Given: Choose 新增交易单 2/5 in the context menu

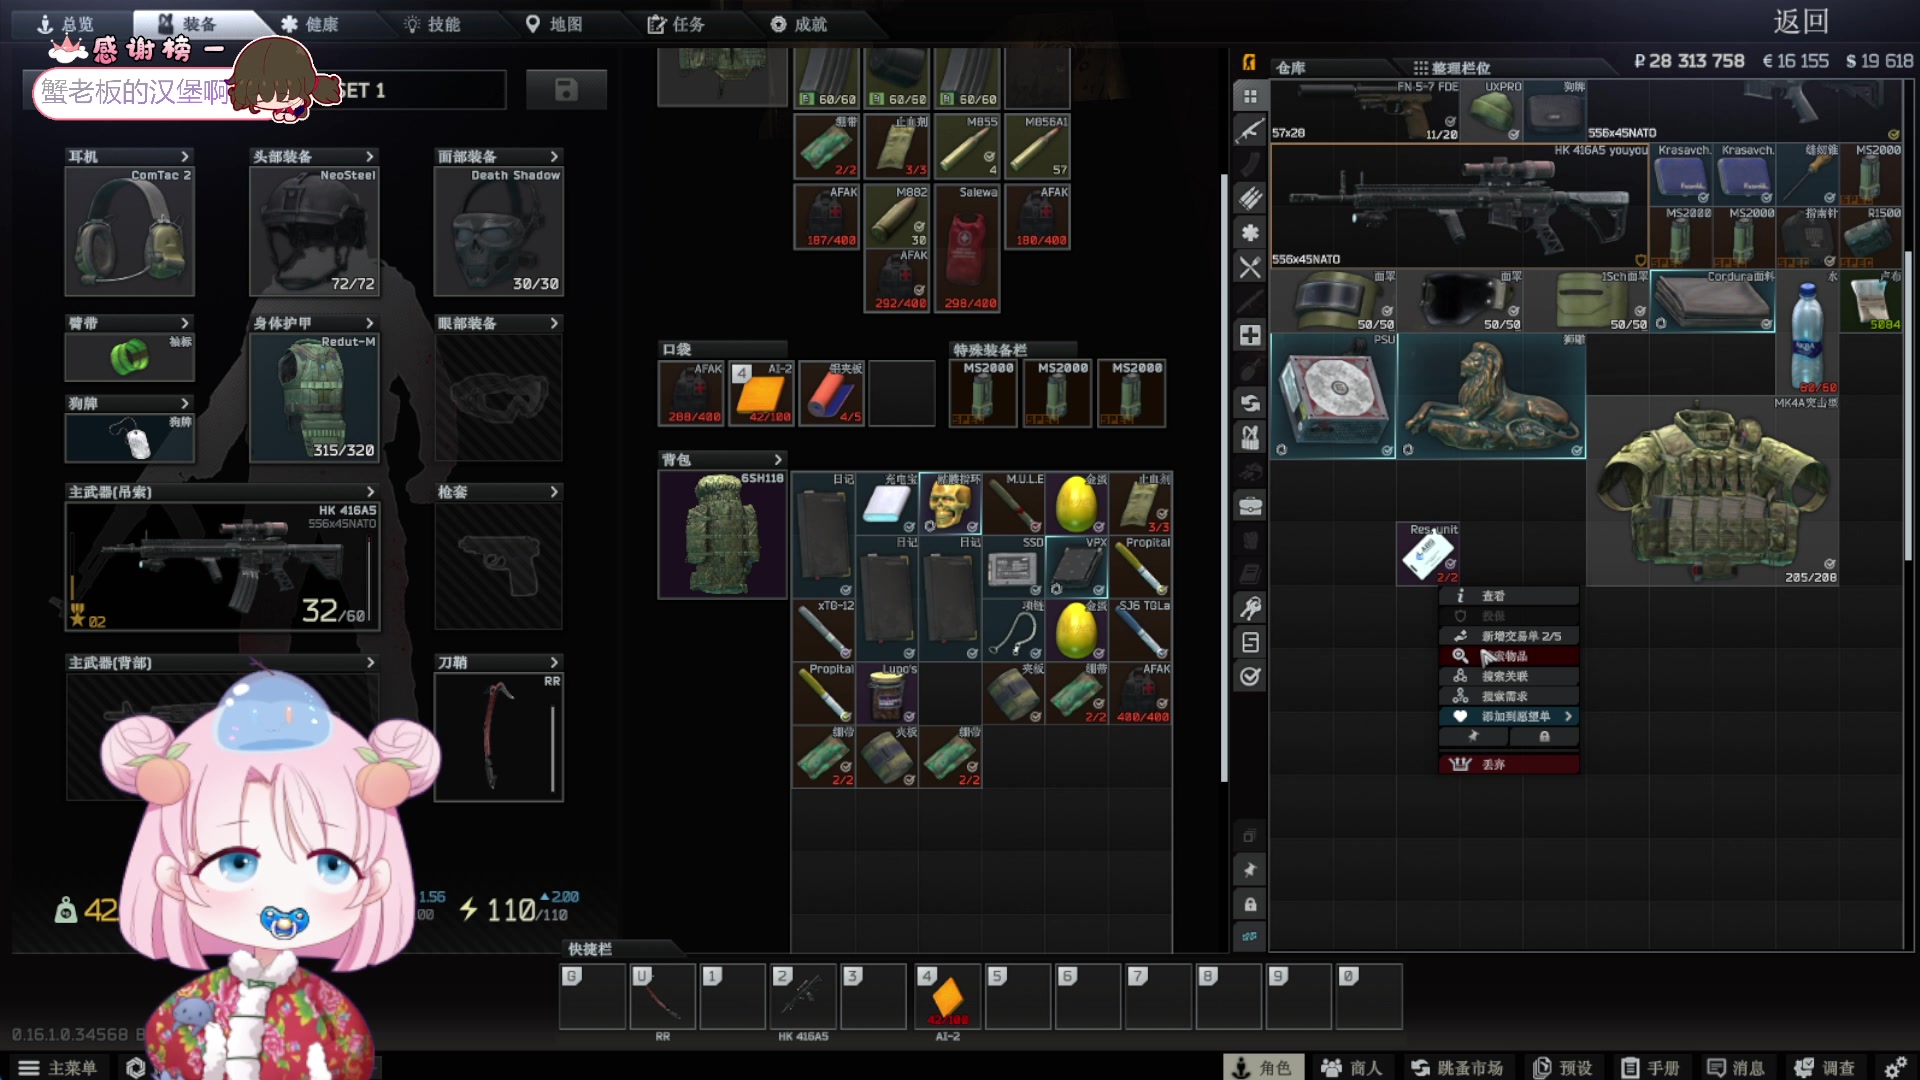Looking at the screenshot, I should click(x=1509, y=636).
